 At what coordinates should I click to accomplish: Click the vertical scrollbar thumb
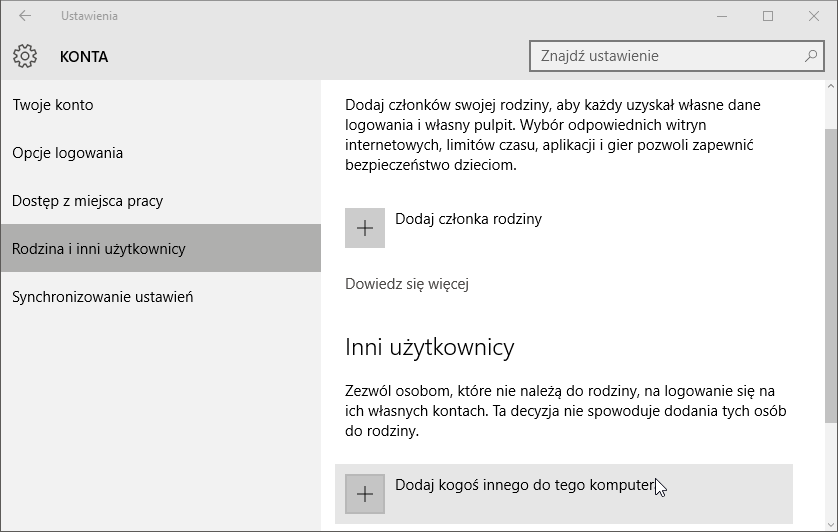831,276
